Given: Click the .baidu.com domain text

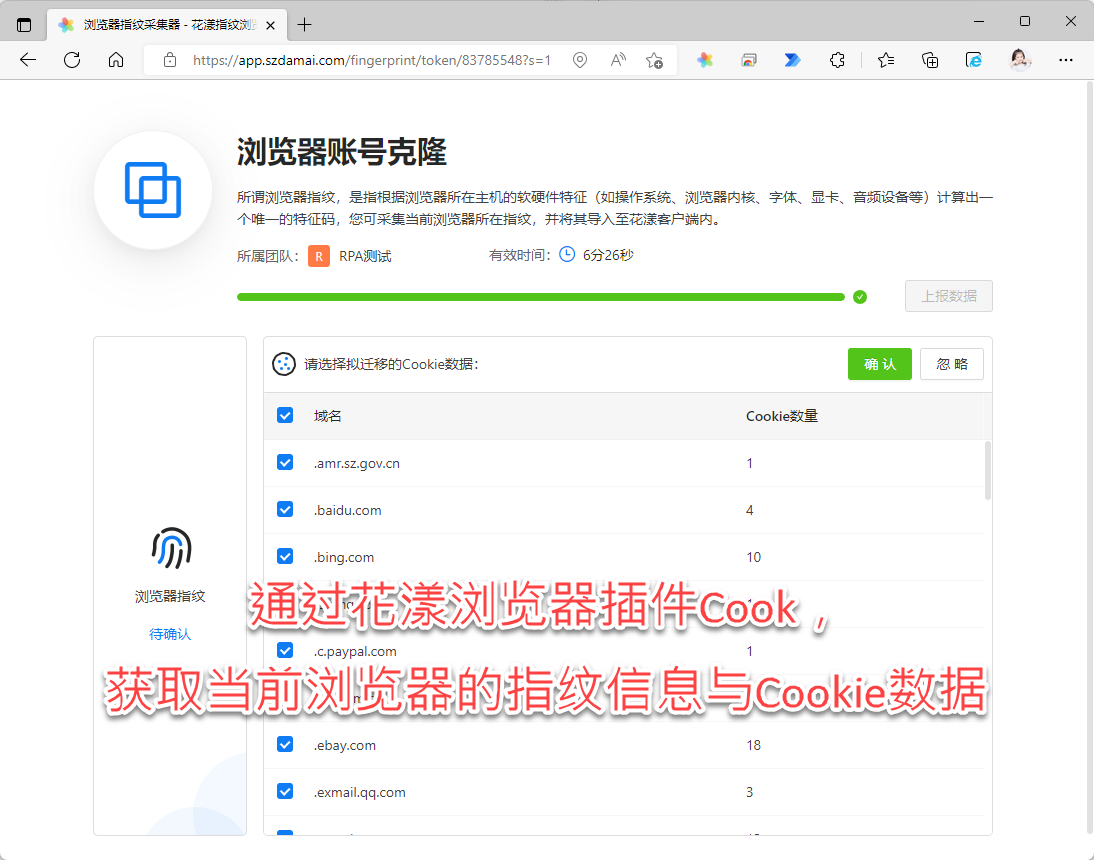Looking at the screenshot, I should point(347,511).
